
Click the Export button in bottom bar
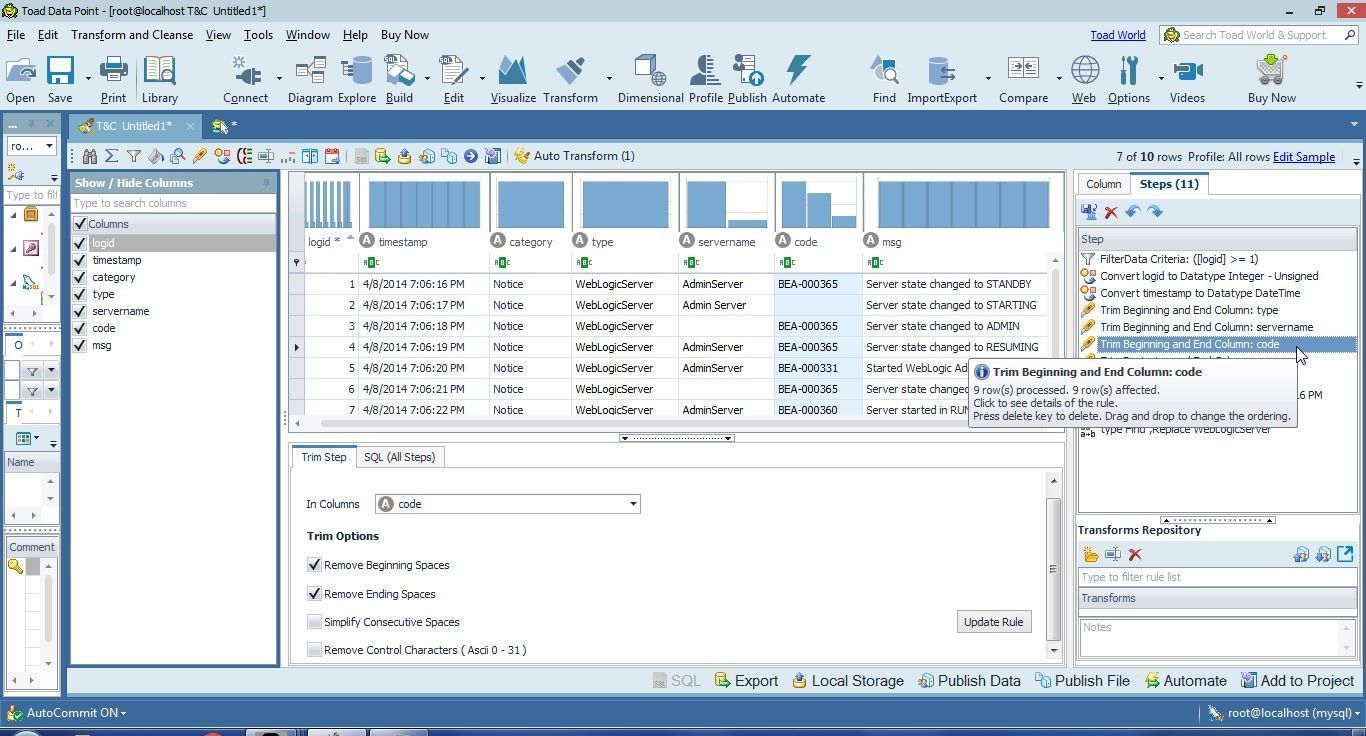(746, 681)
